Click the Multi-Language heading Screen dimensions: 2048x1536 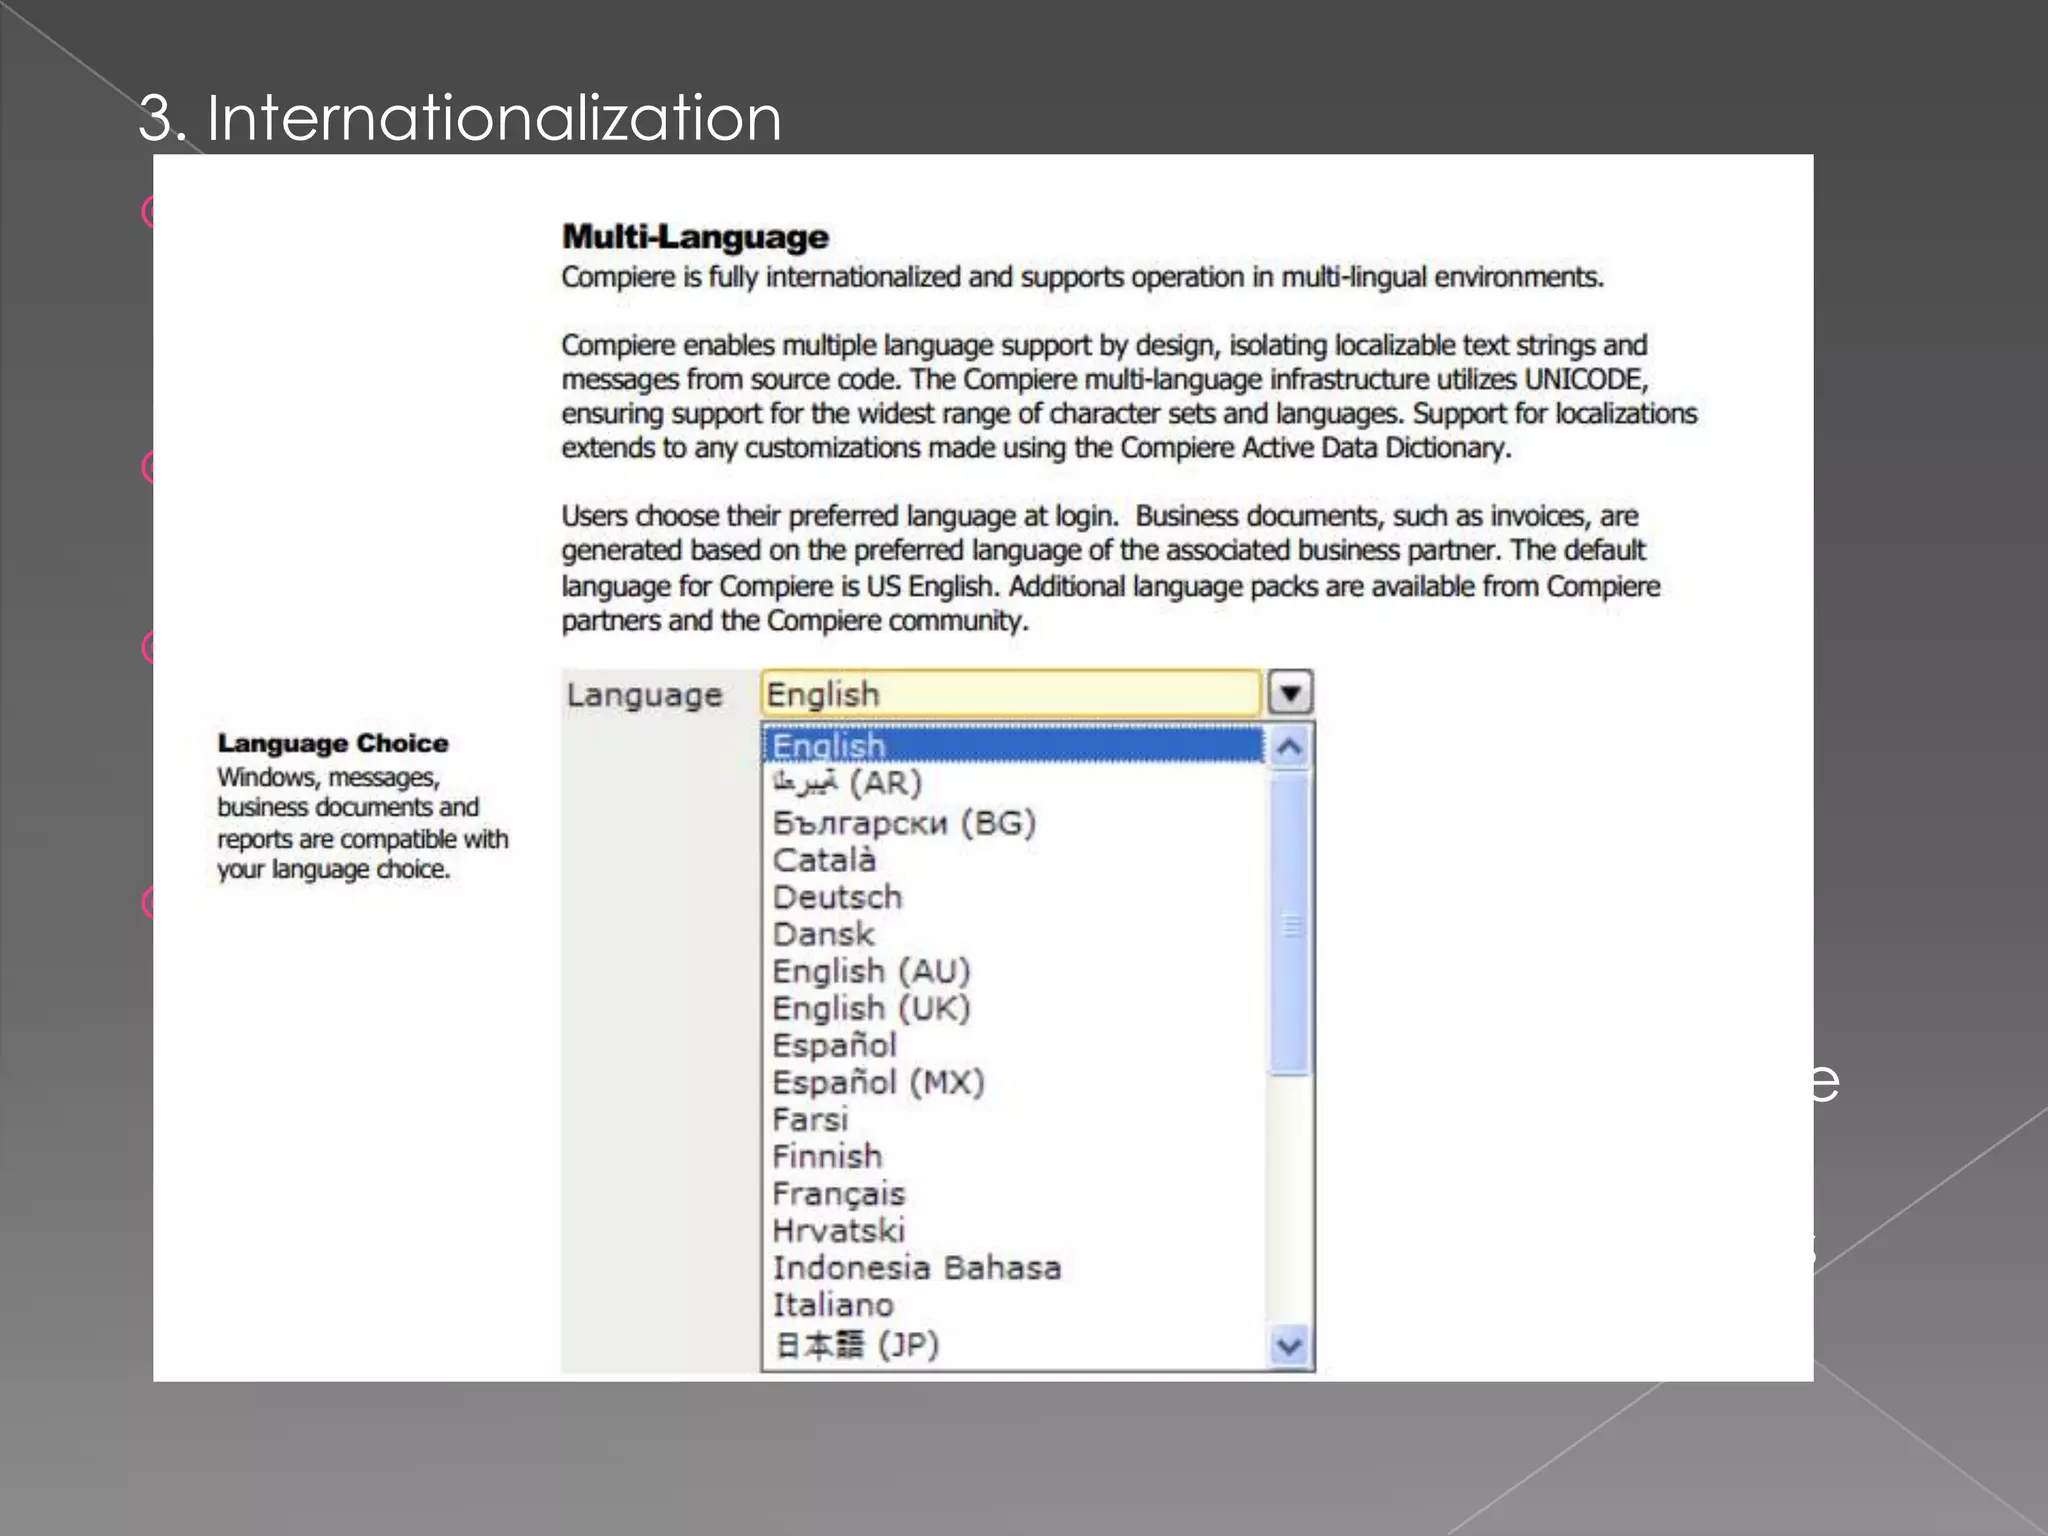point(695,237)
